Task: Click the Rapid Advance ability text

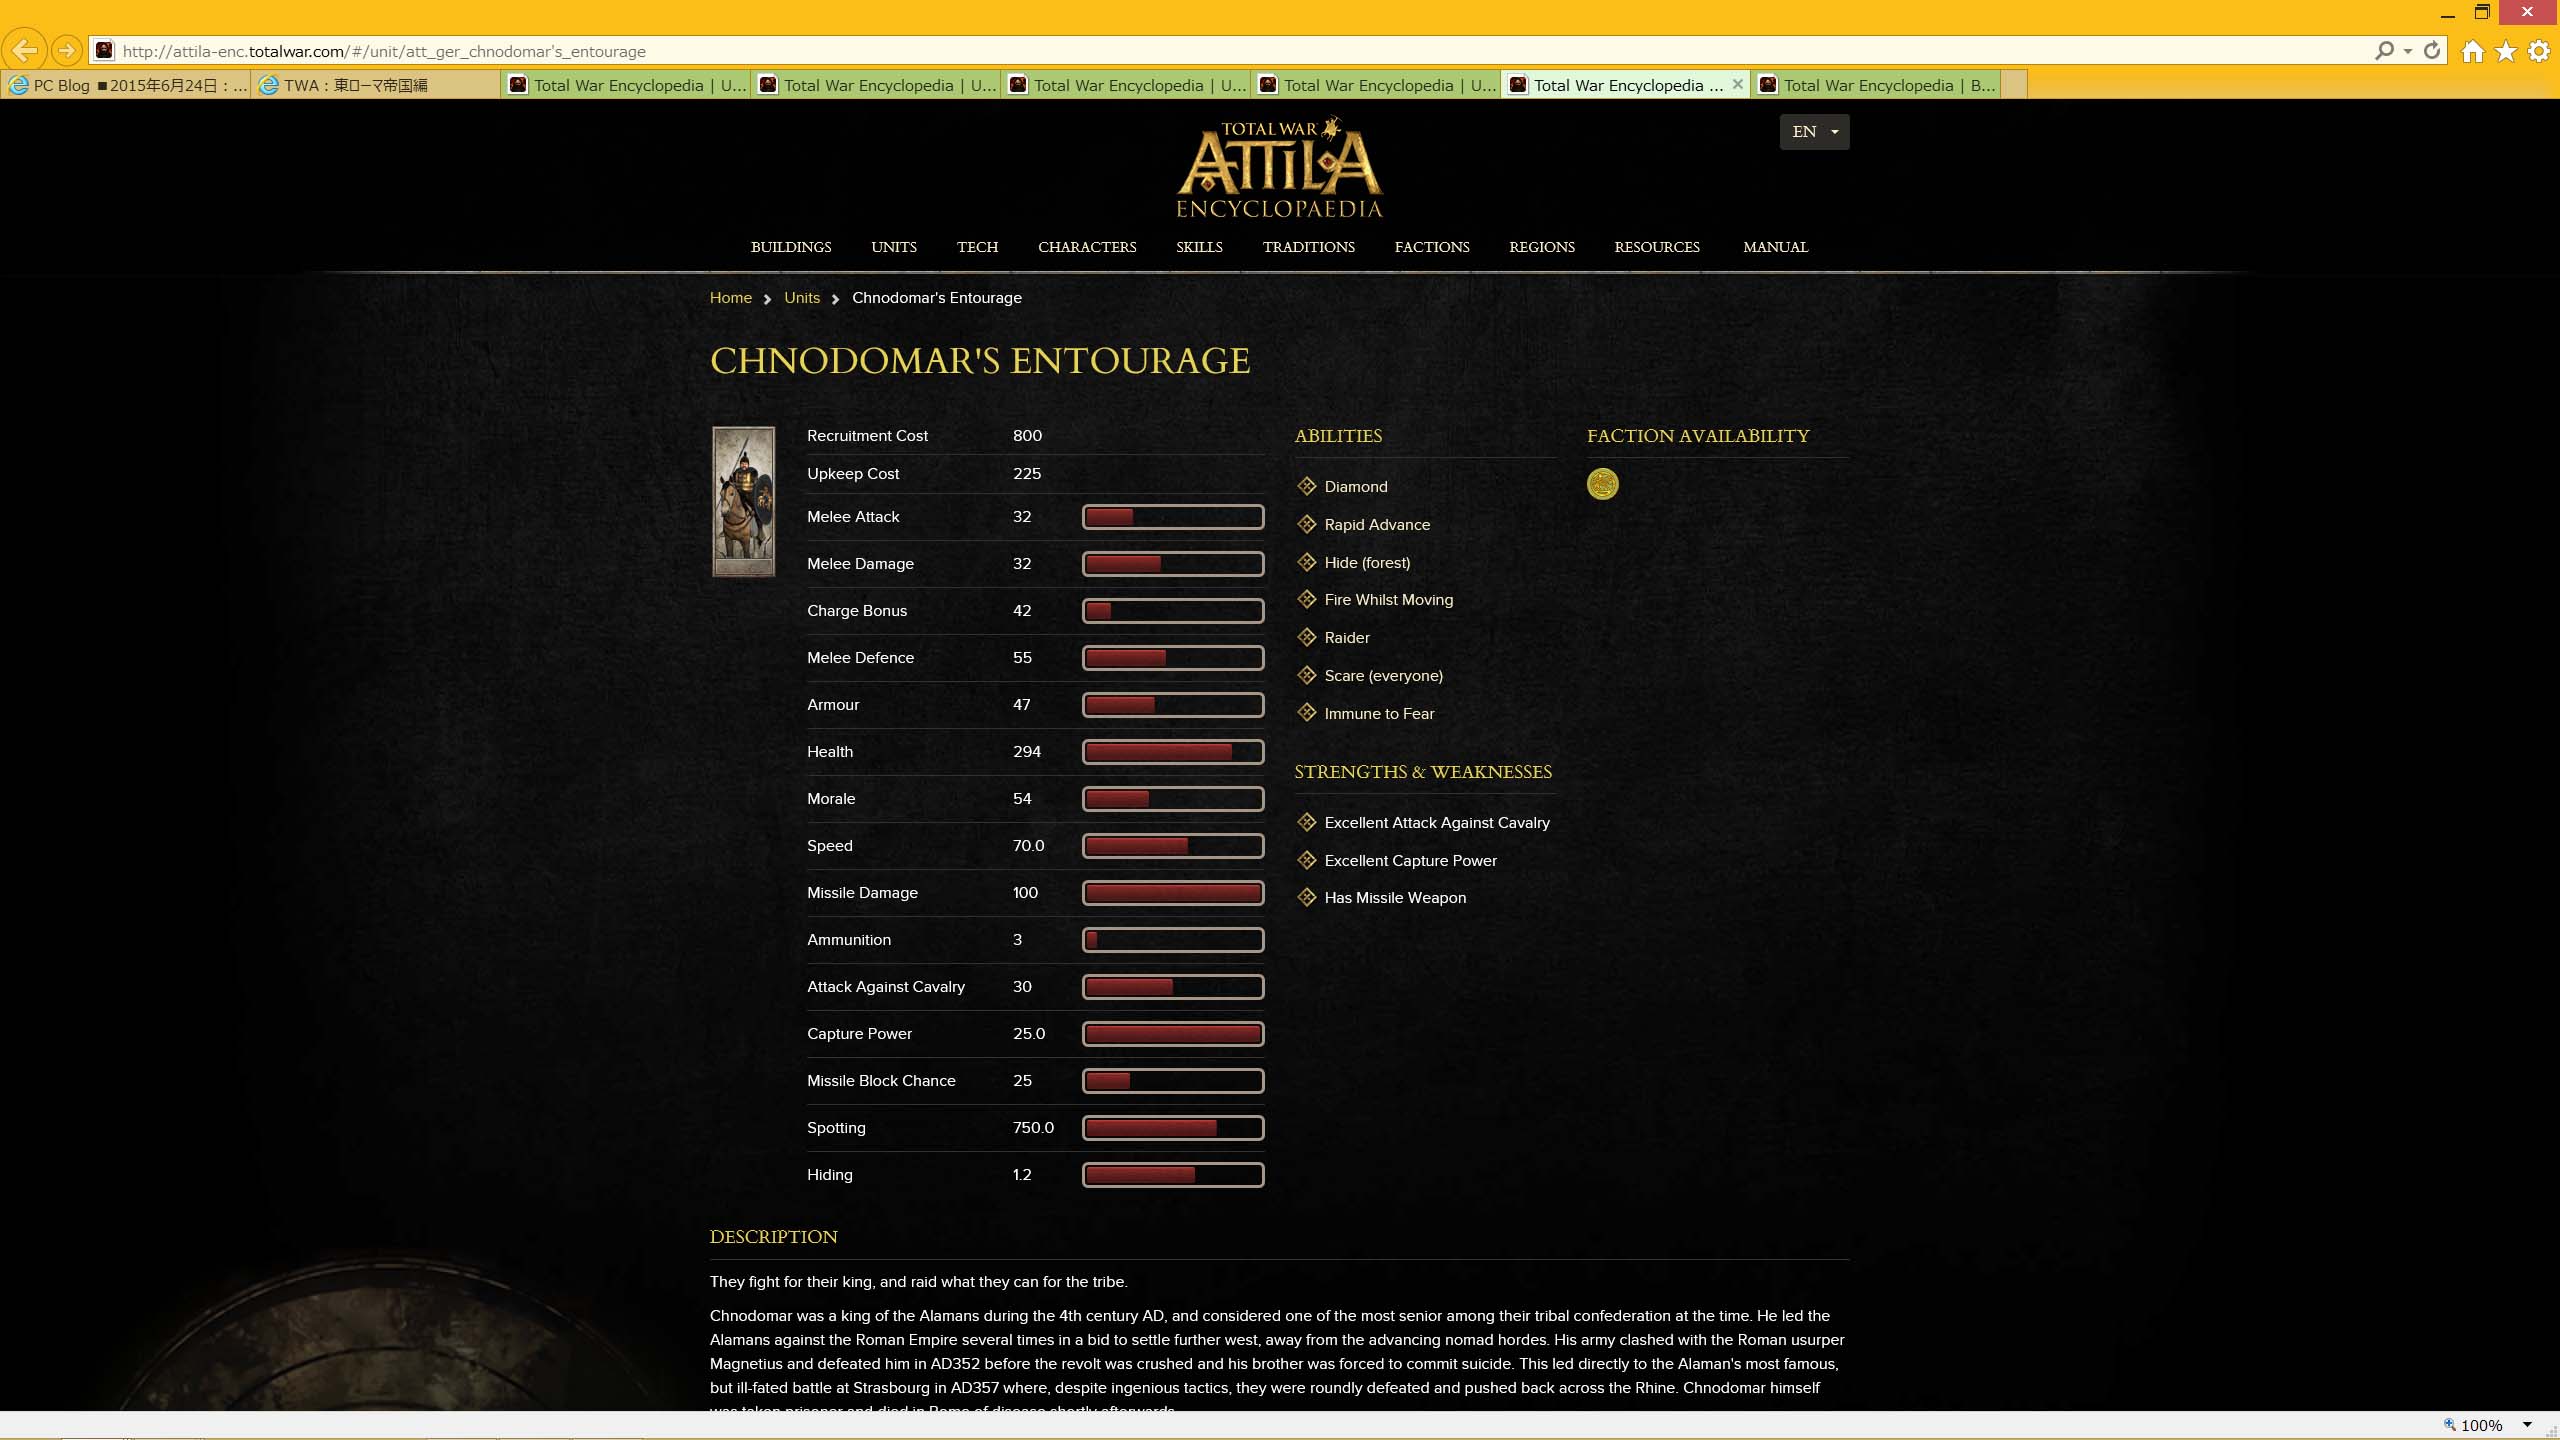Action: pyautogui.click(x=1377, y=525)
